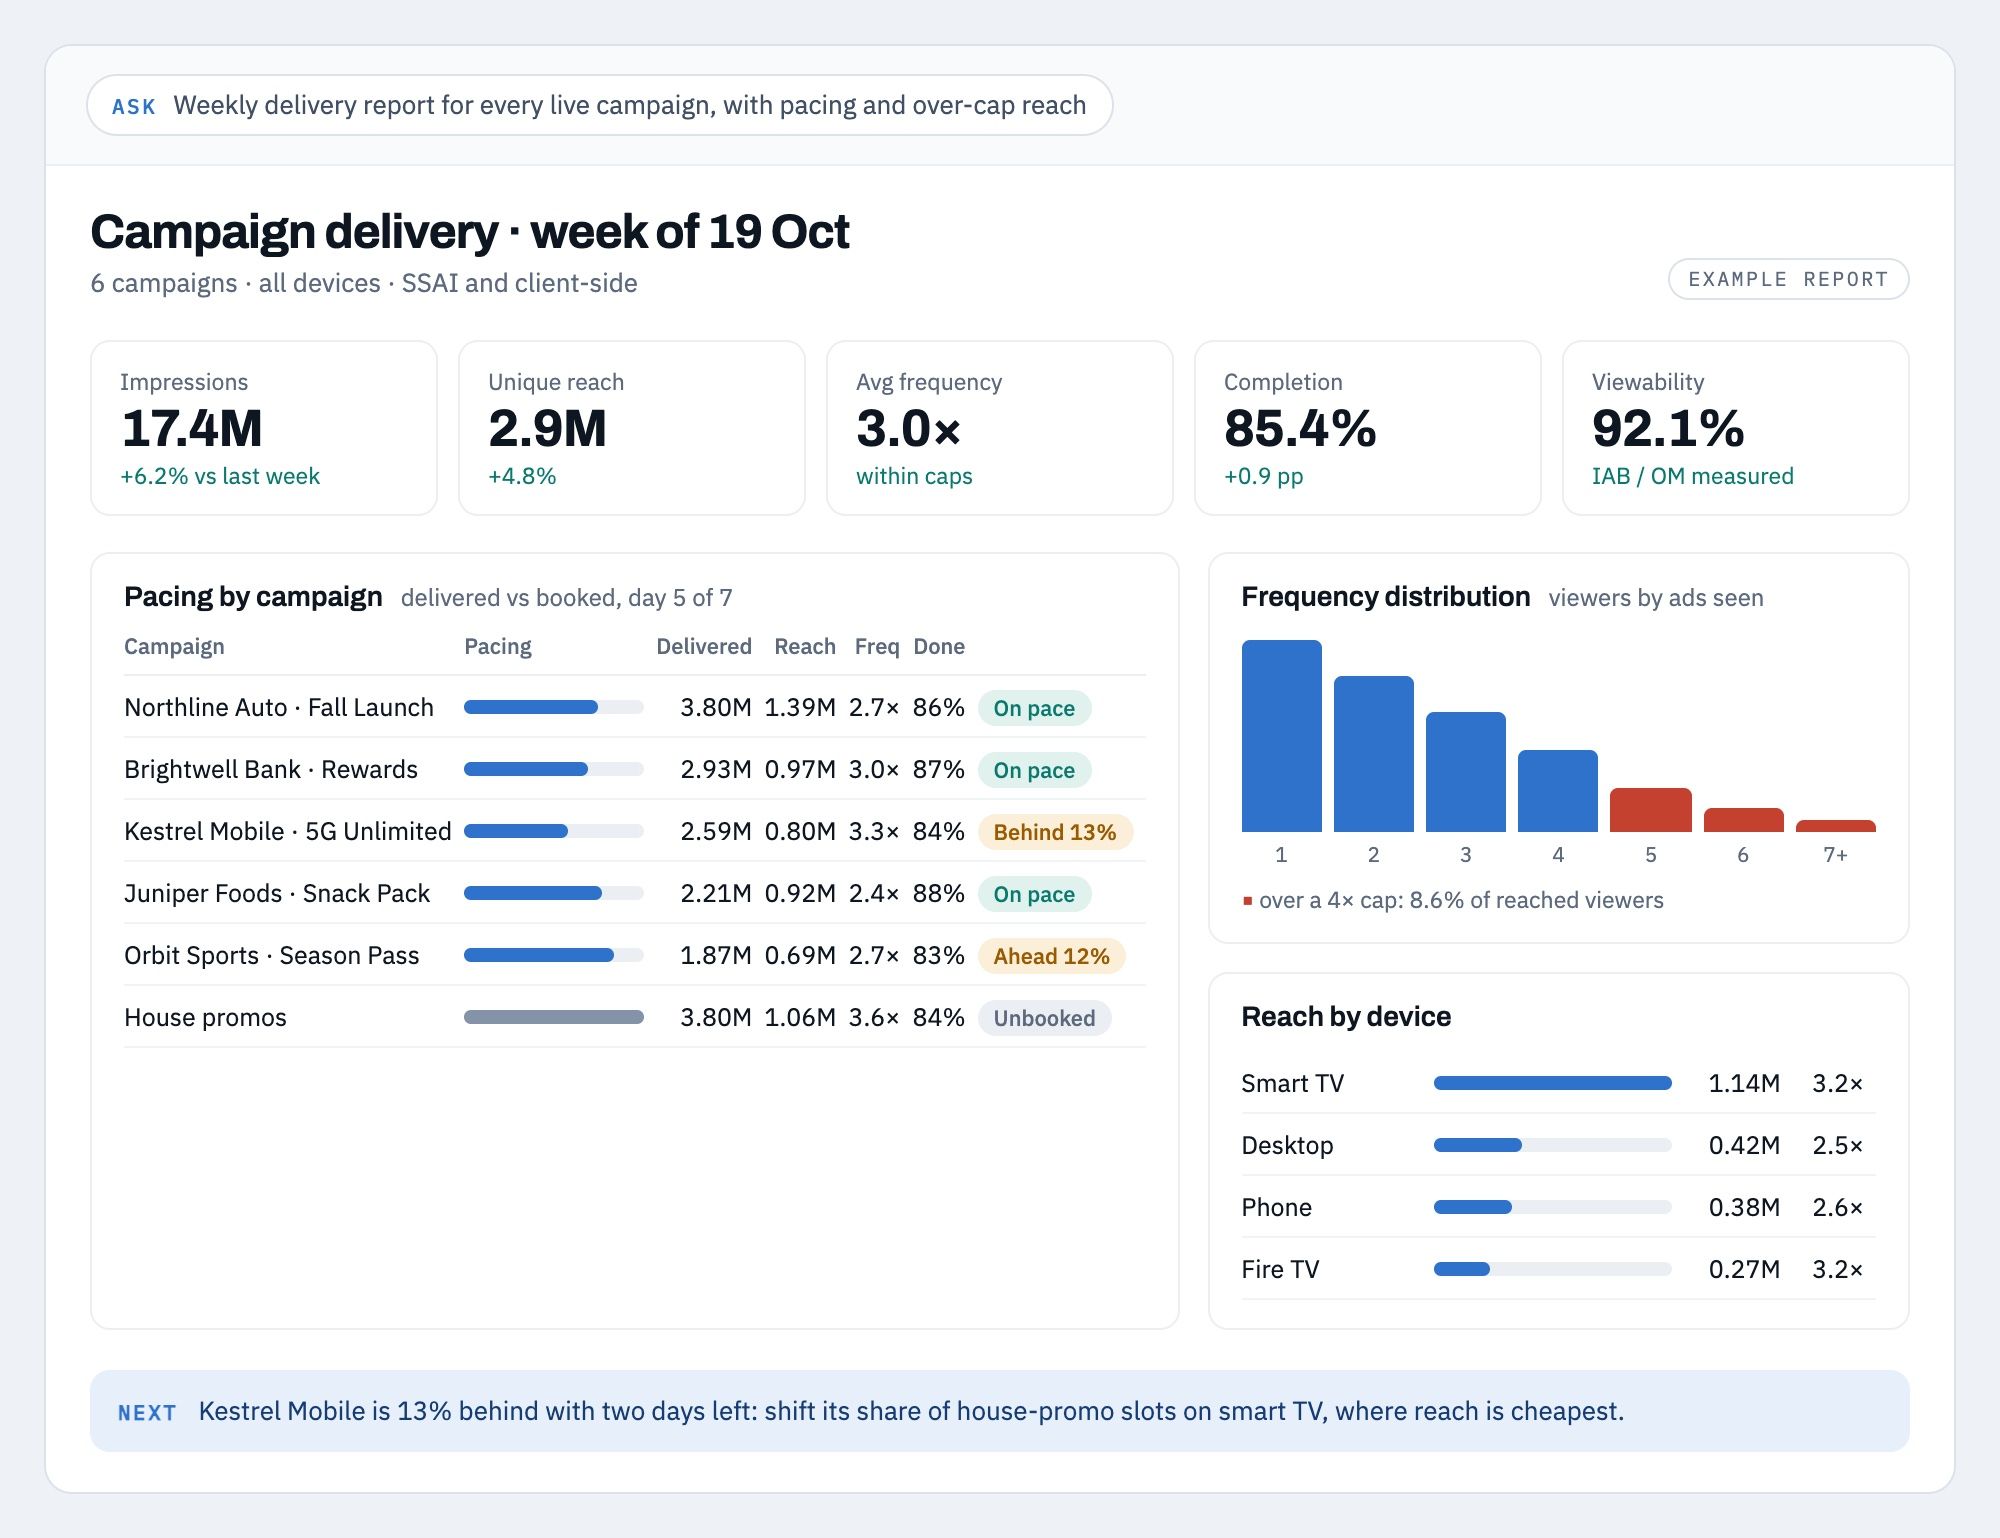Image resolution: width=2000 pixels, height=1538 pixels.
Task: Select the House promos row
Action: pos(635,1017)
